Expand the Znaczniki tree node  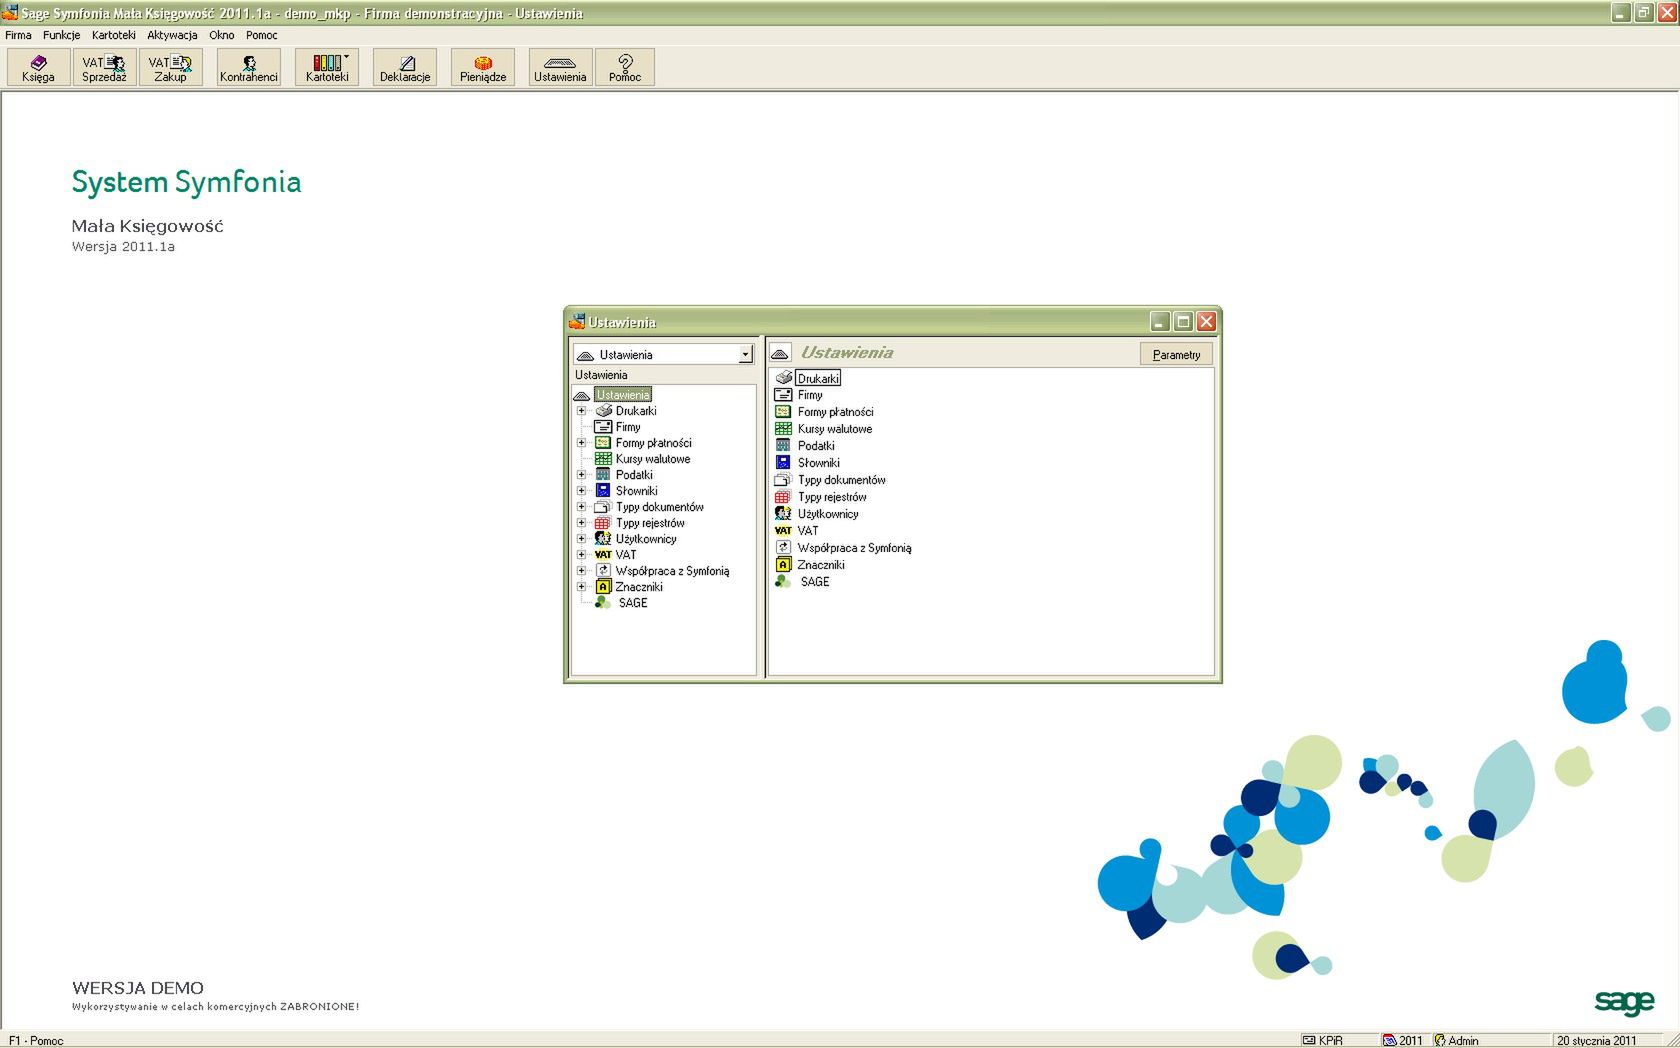[x=581, y=587]
